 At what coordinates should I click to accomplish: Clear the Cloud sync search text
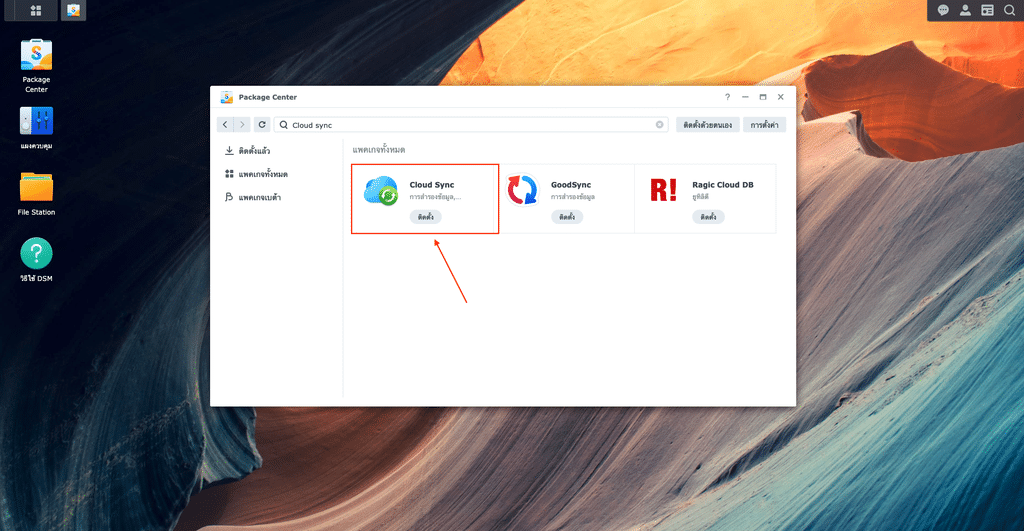660,125
